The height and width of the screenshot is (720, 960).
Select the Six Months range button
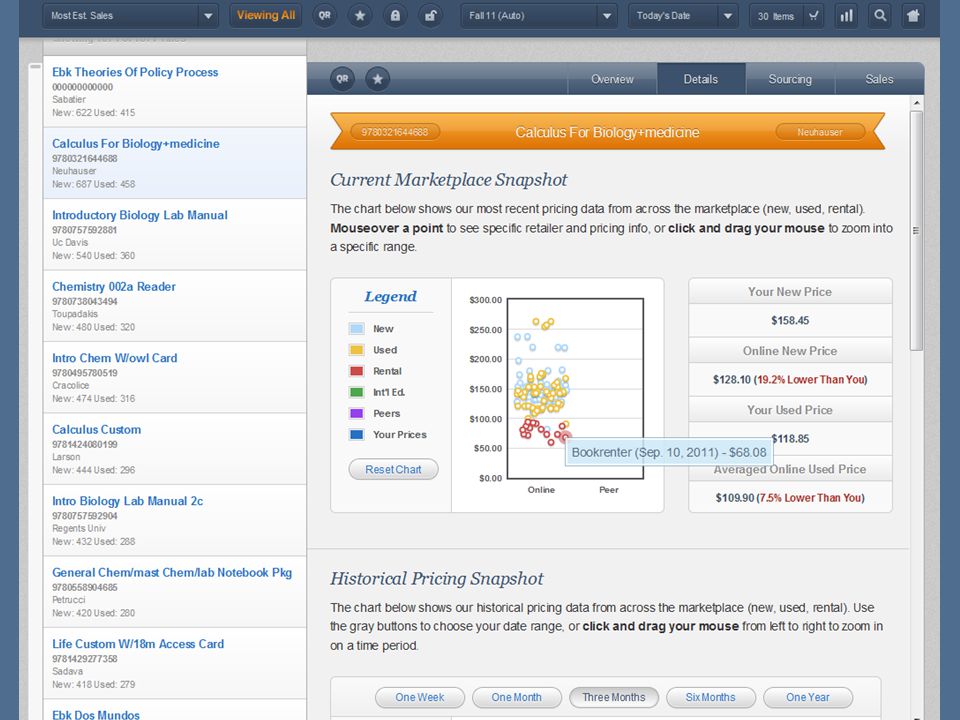(711, 697)
